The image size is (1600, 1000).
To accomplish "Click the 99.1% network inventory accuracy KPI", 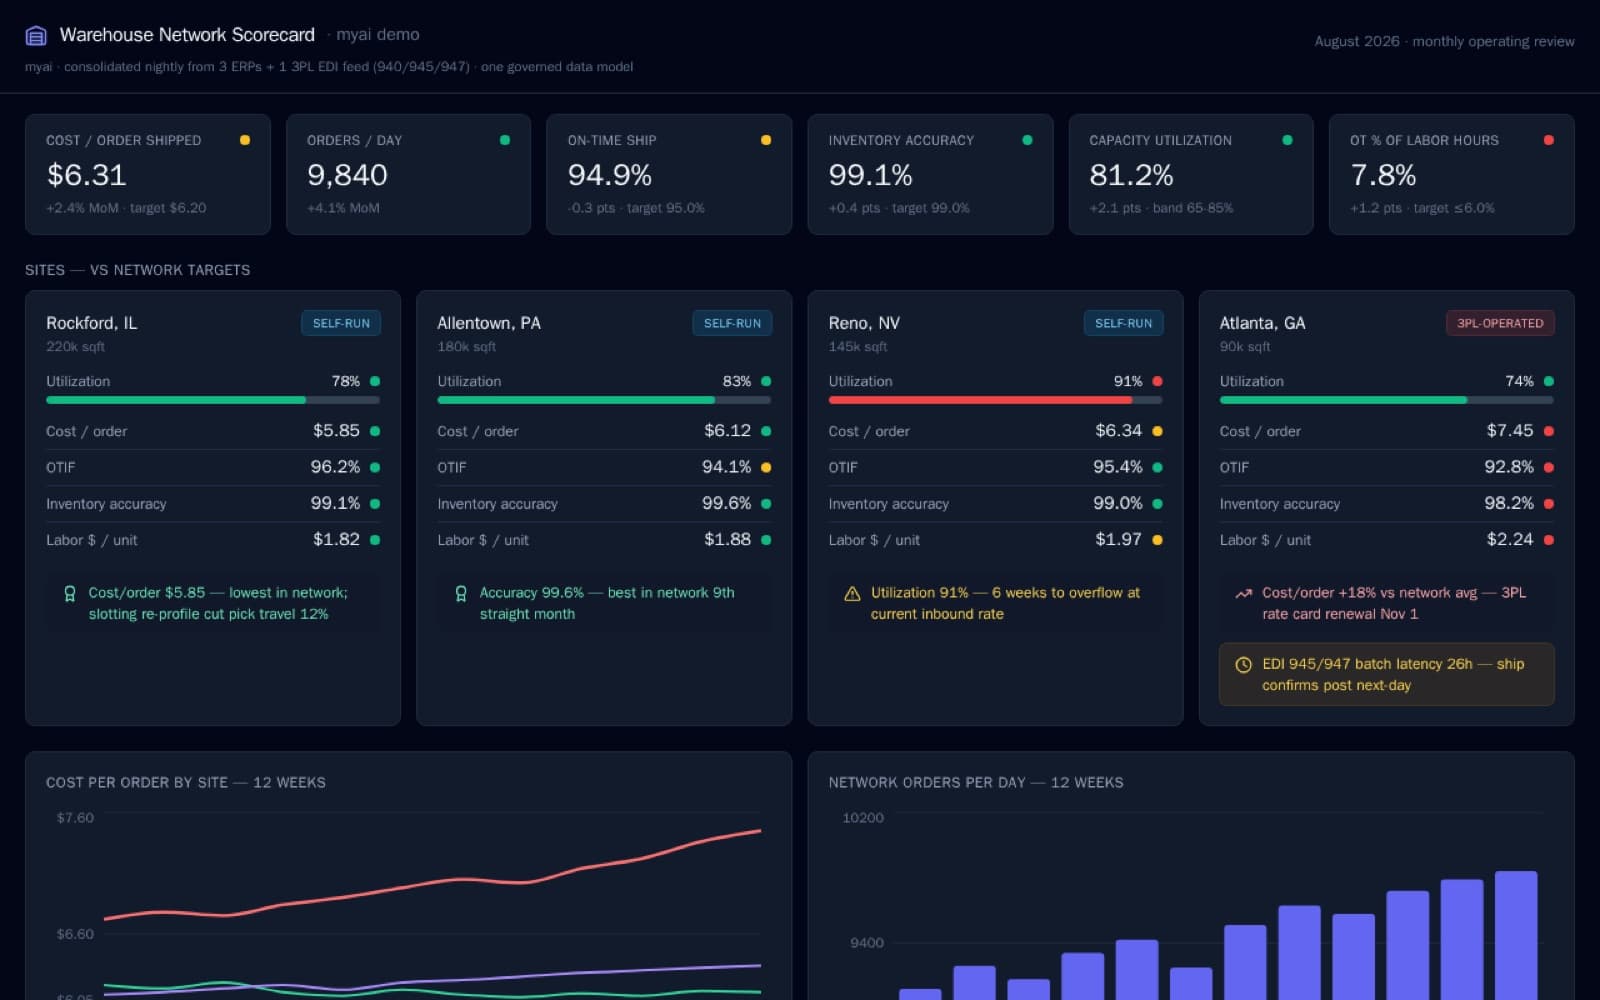I will (x=870, y=175).
